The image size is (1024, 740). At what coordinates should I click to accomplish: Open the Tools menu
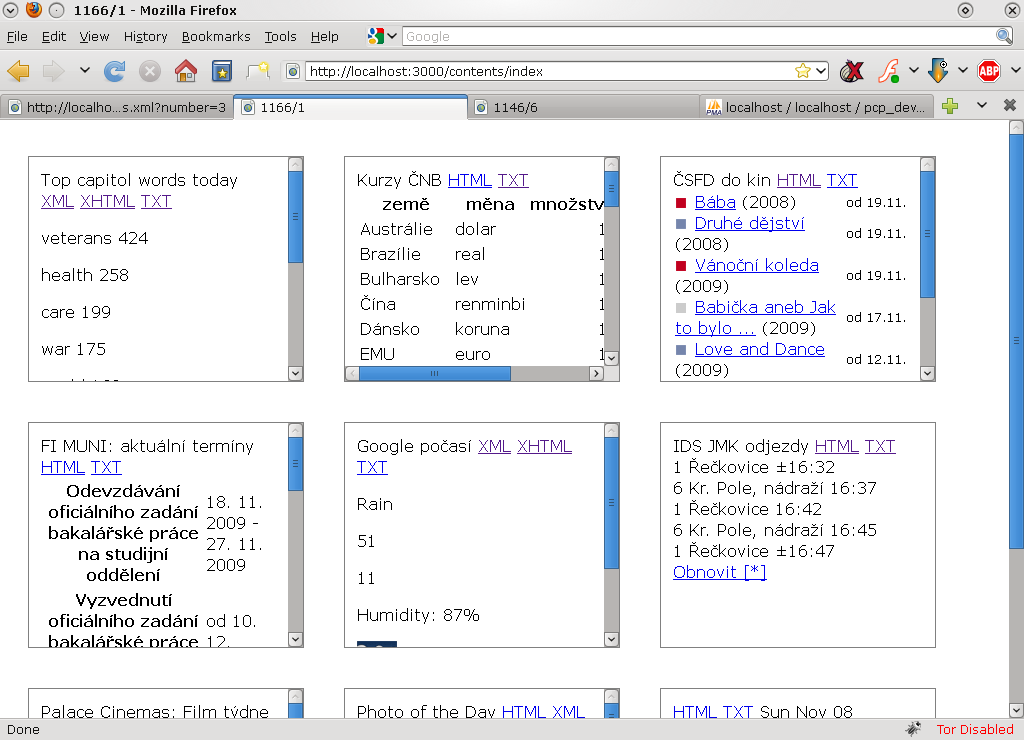280,37
